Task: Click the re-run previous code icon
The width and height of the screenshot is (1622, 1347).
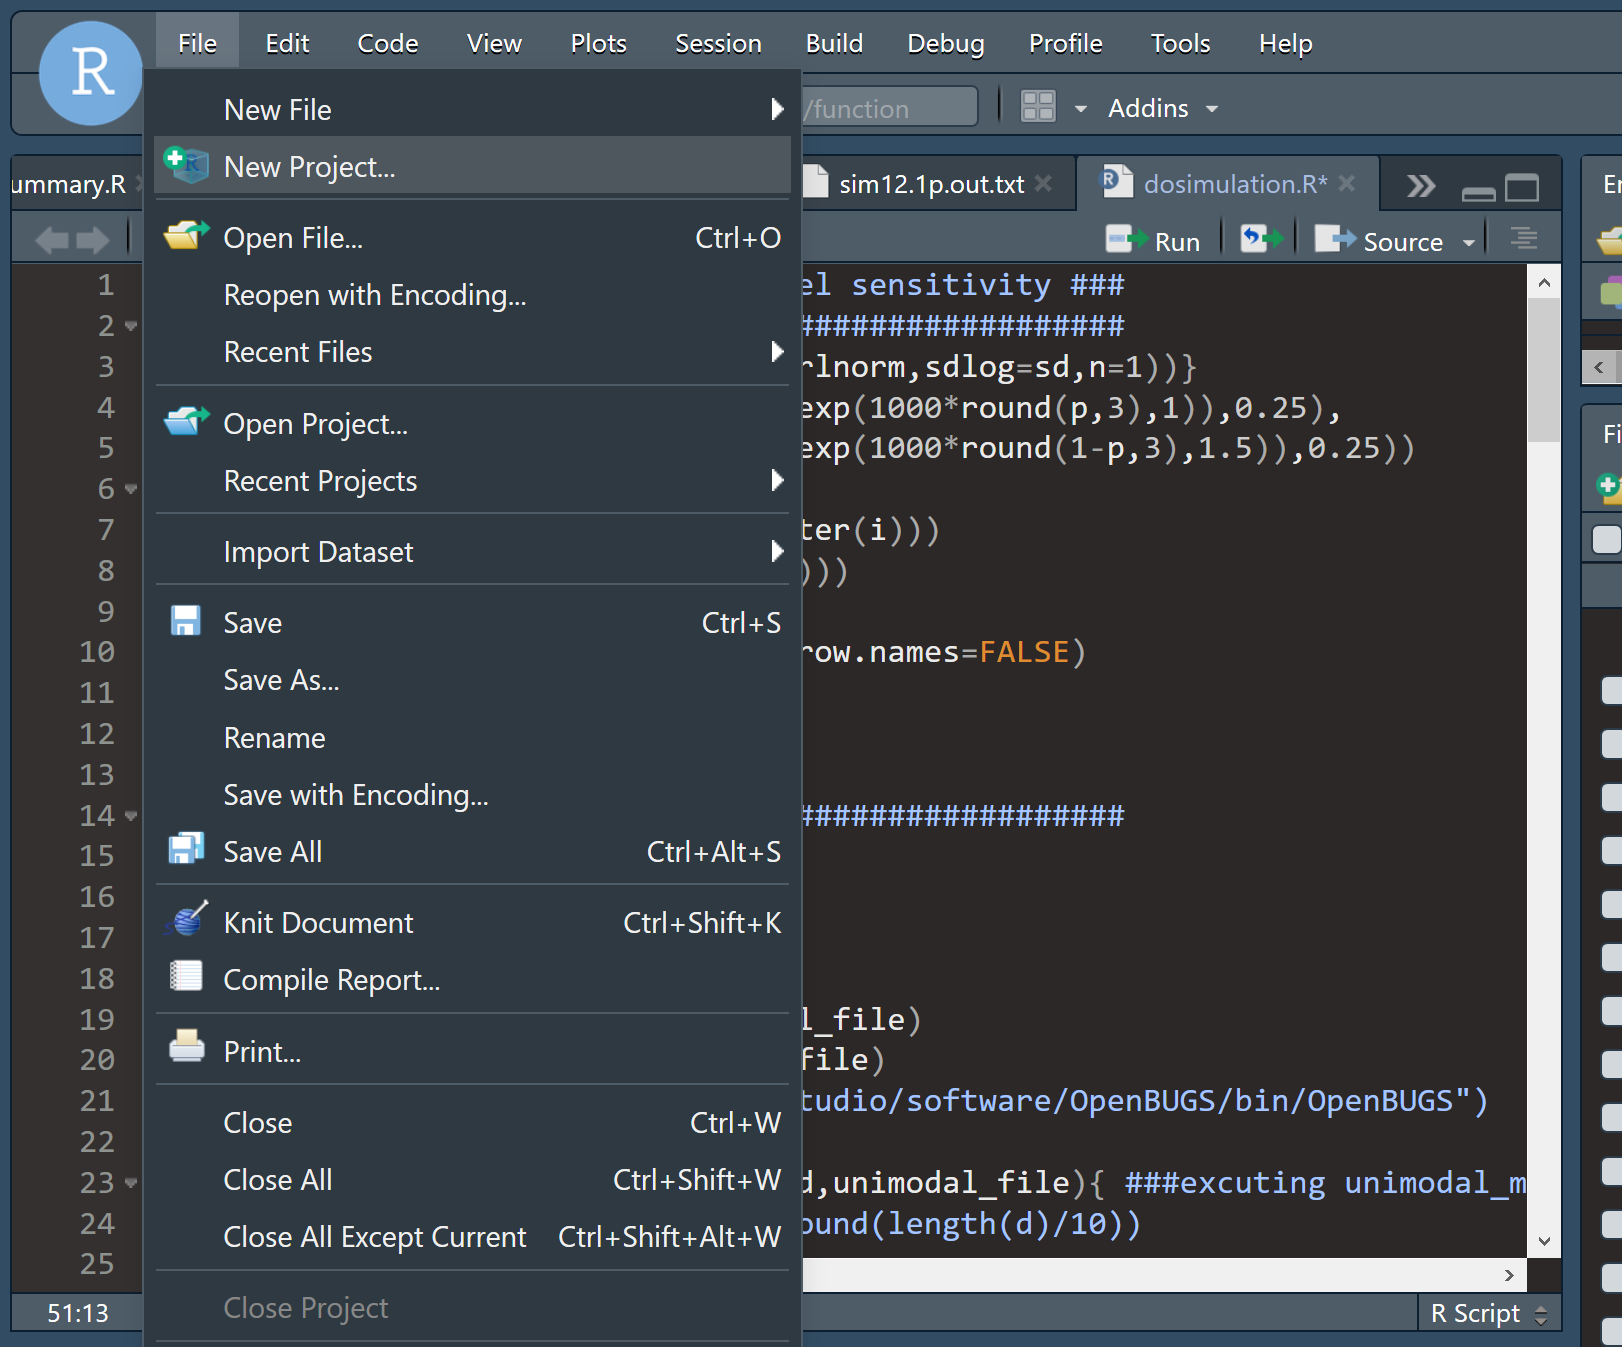Action: pos(1260,240)
